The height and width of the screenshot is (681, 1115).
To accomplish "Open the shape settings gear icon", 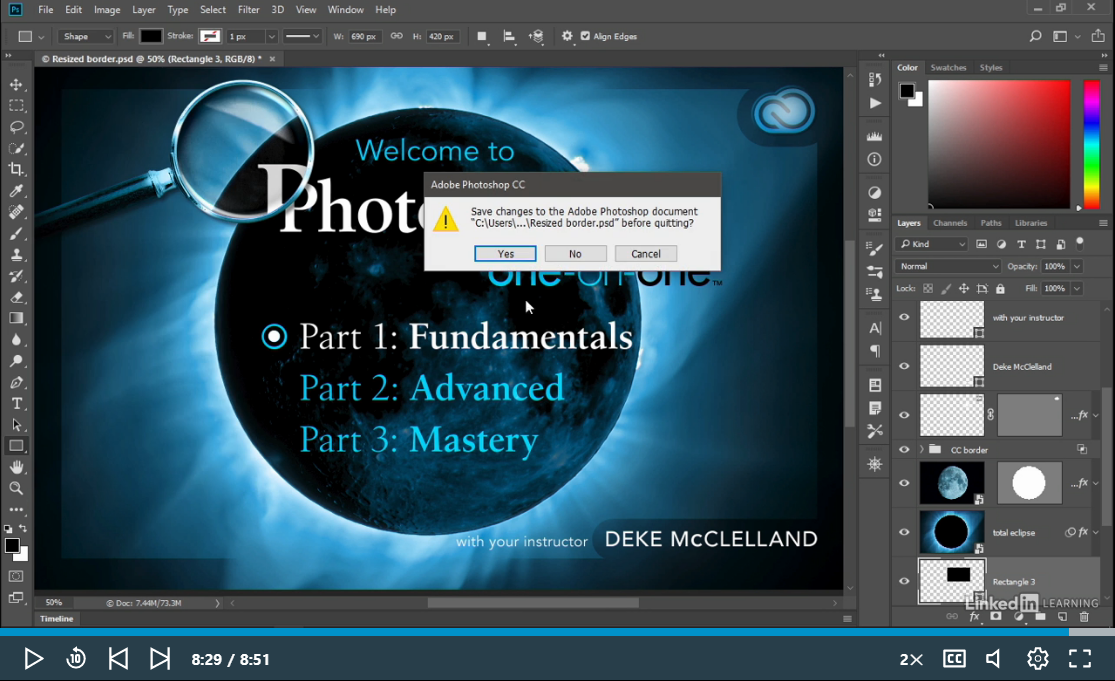I will coord(567,36).
